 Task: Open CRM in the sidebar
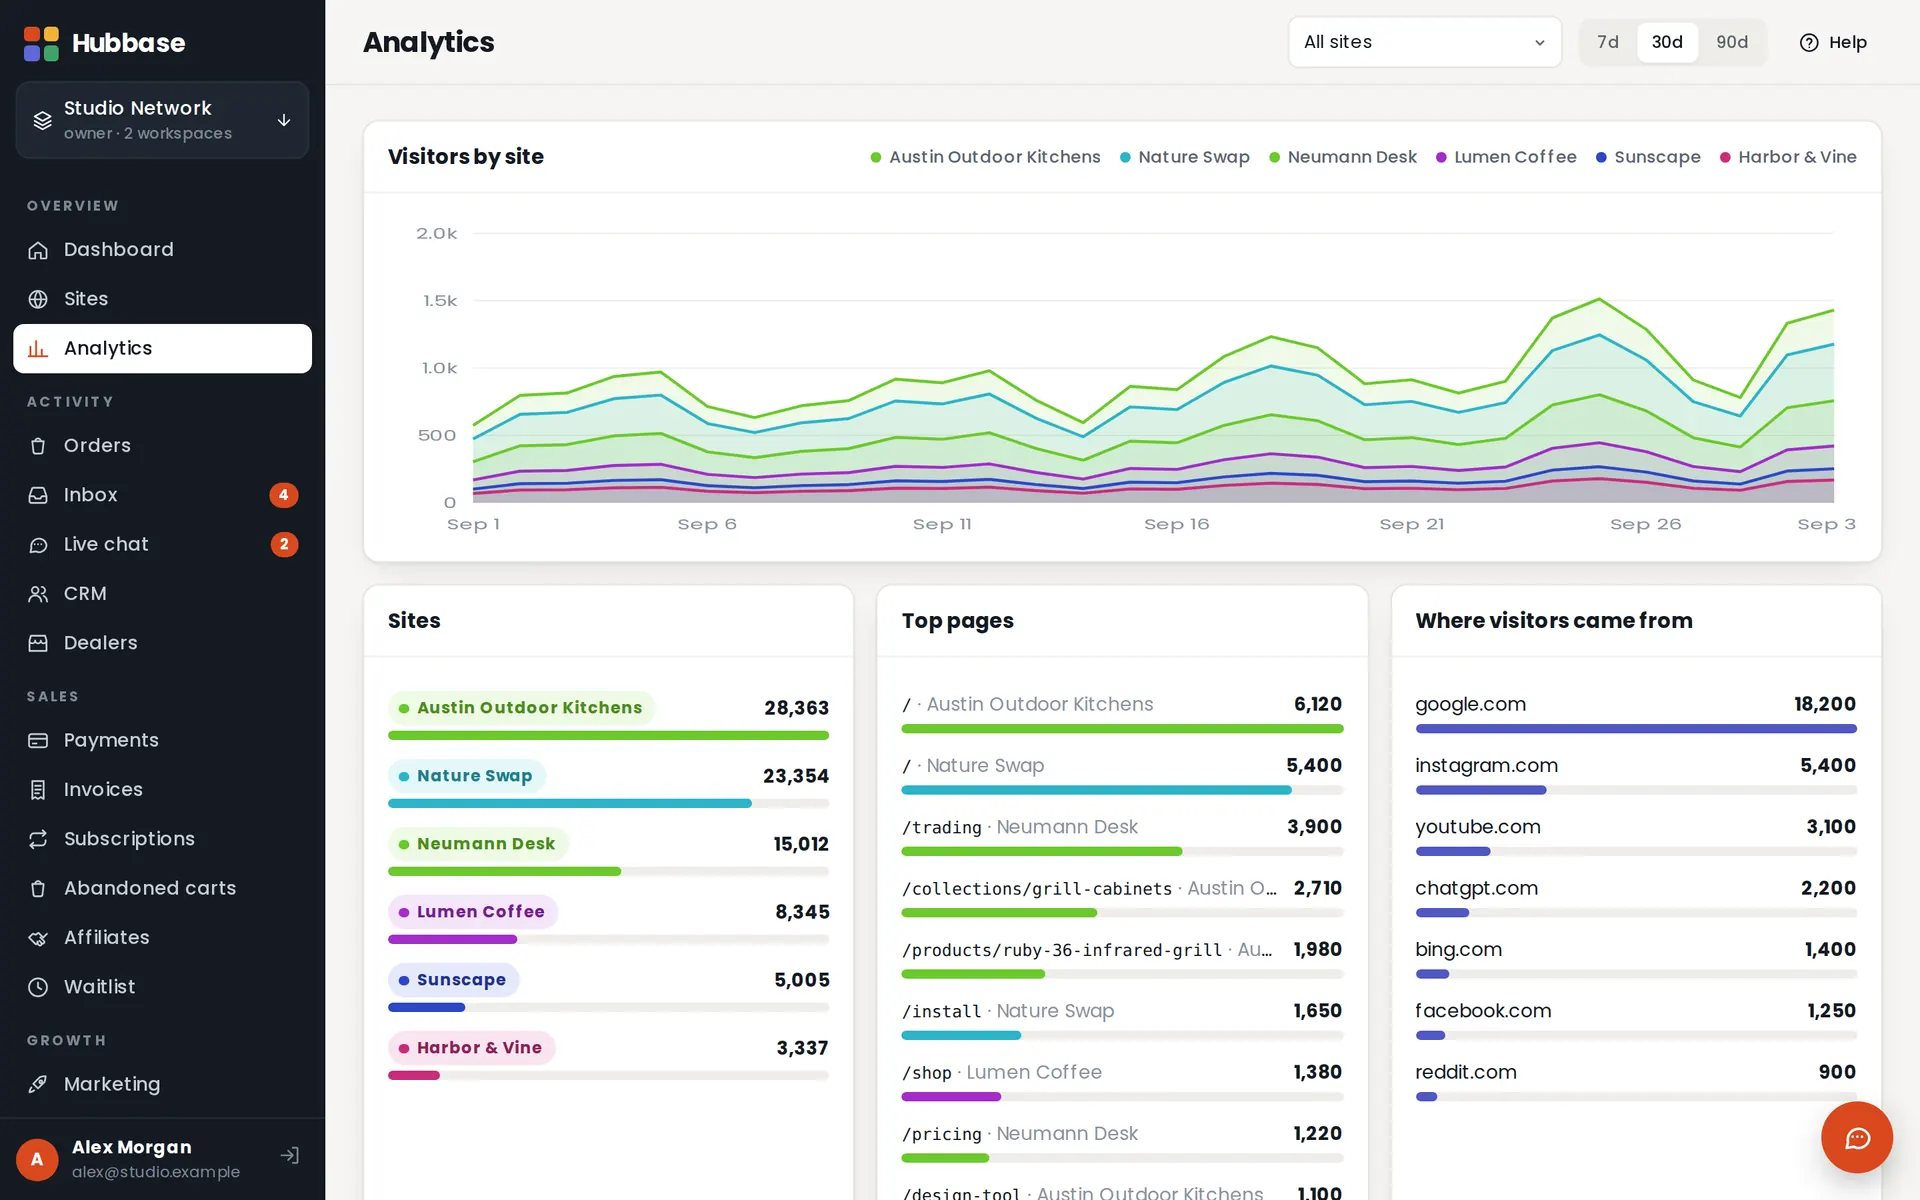(162, 594)
